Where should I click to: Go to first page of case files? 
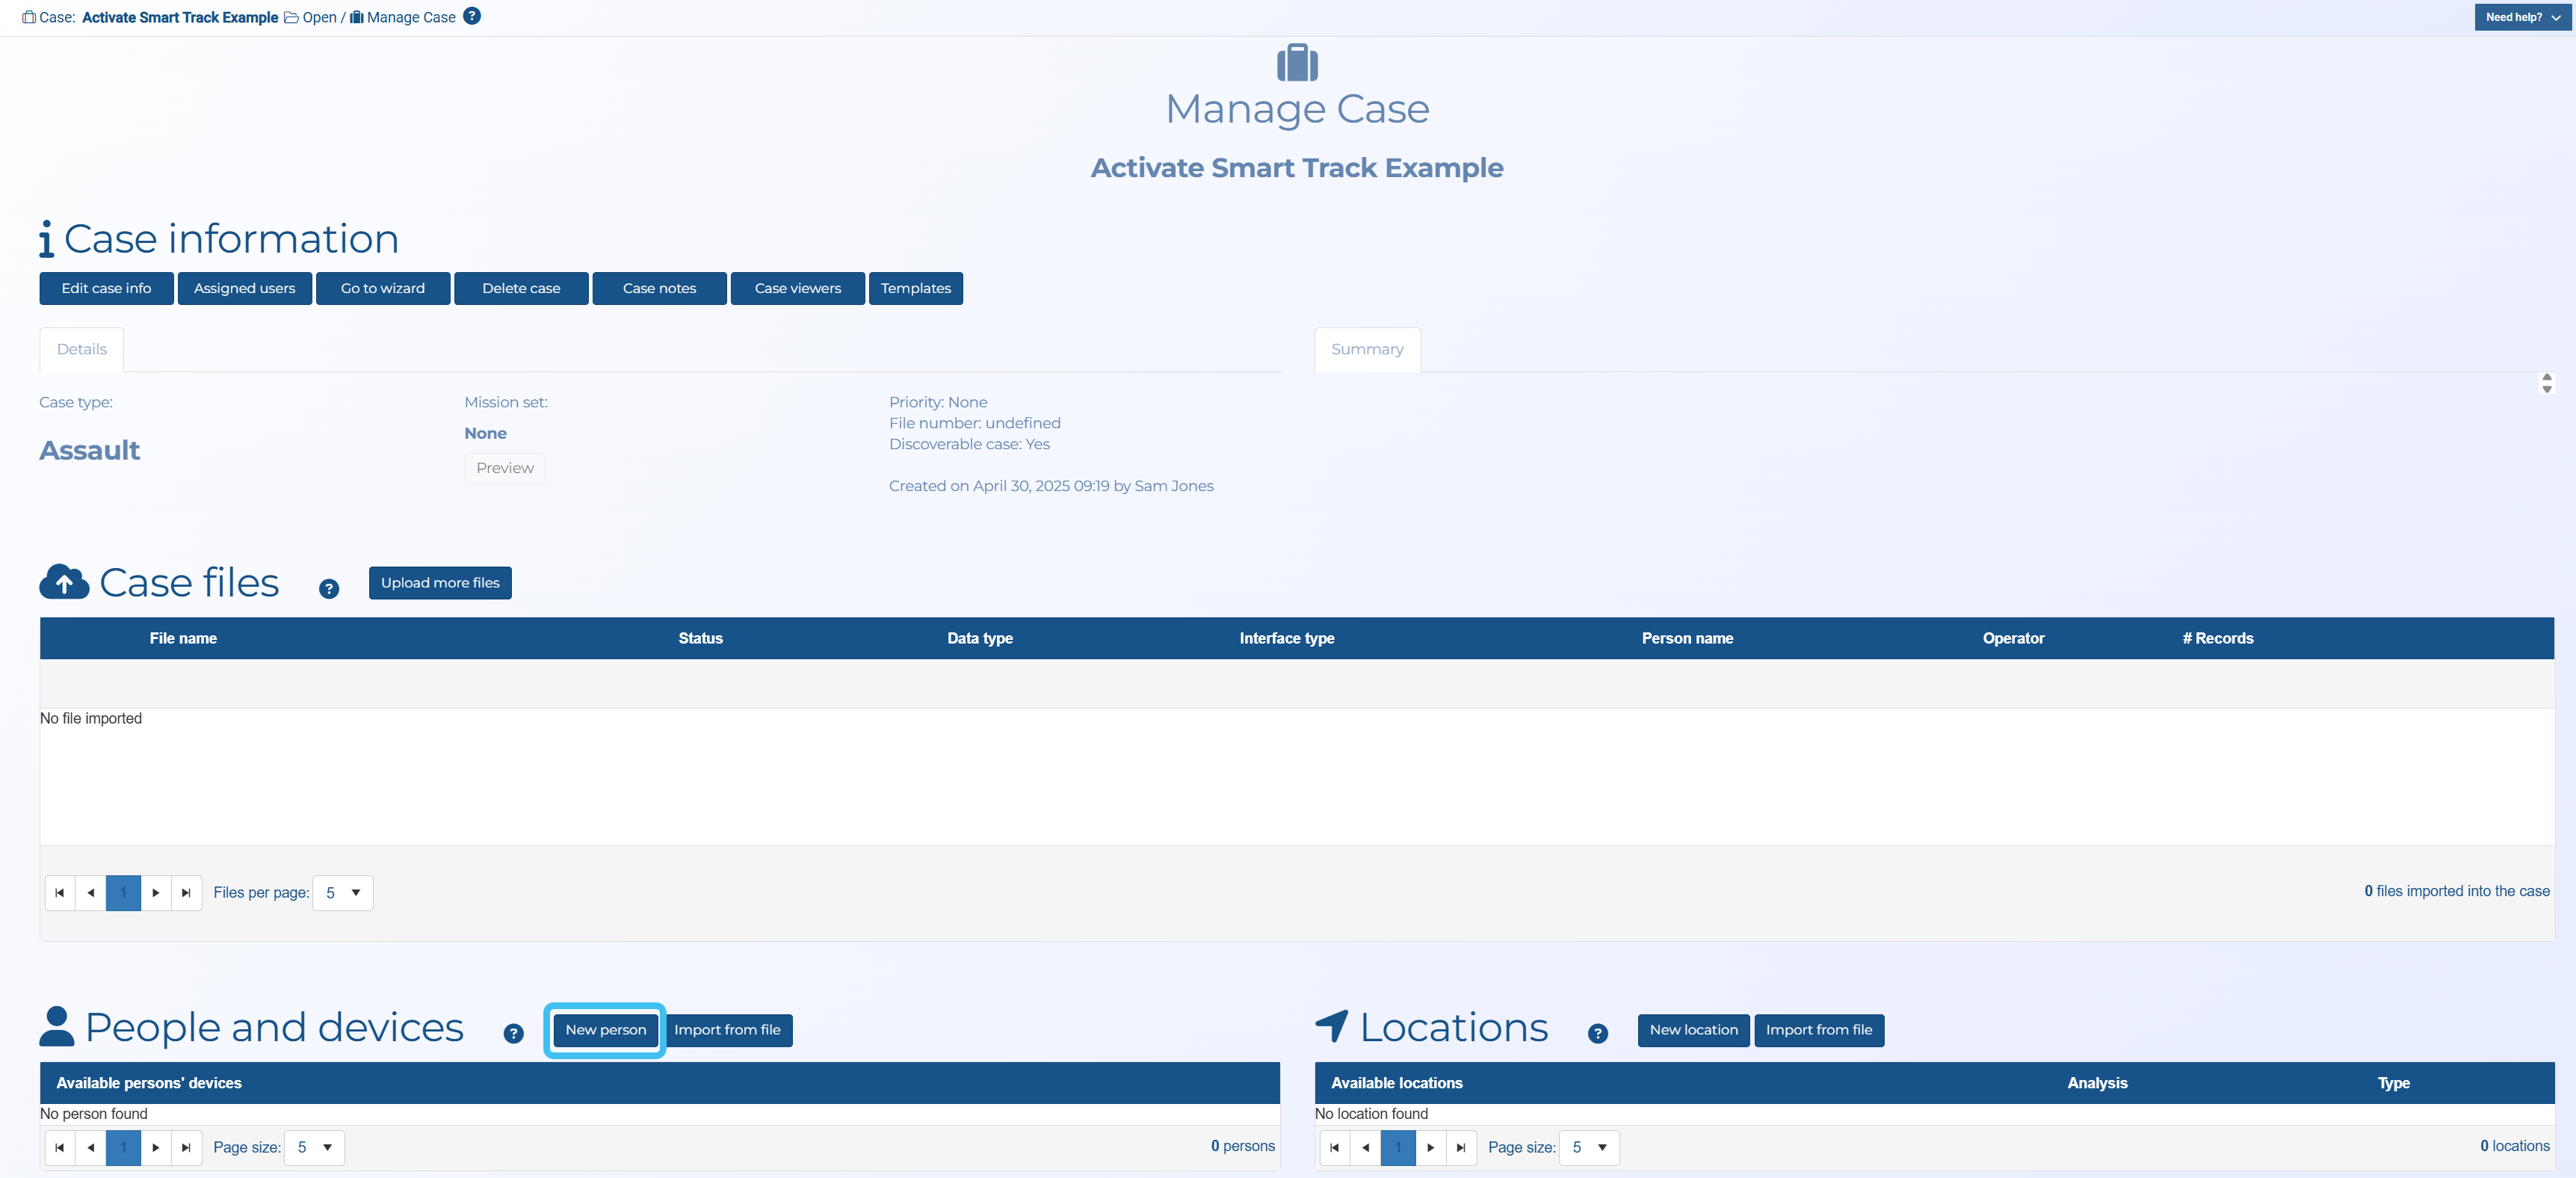[60, 892]
